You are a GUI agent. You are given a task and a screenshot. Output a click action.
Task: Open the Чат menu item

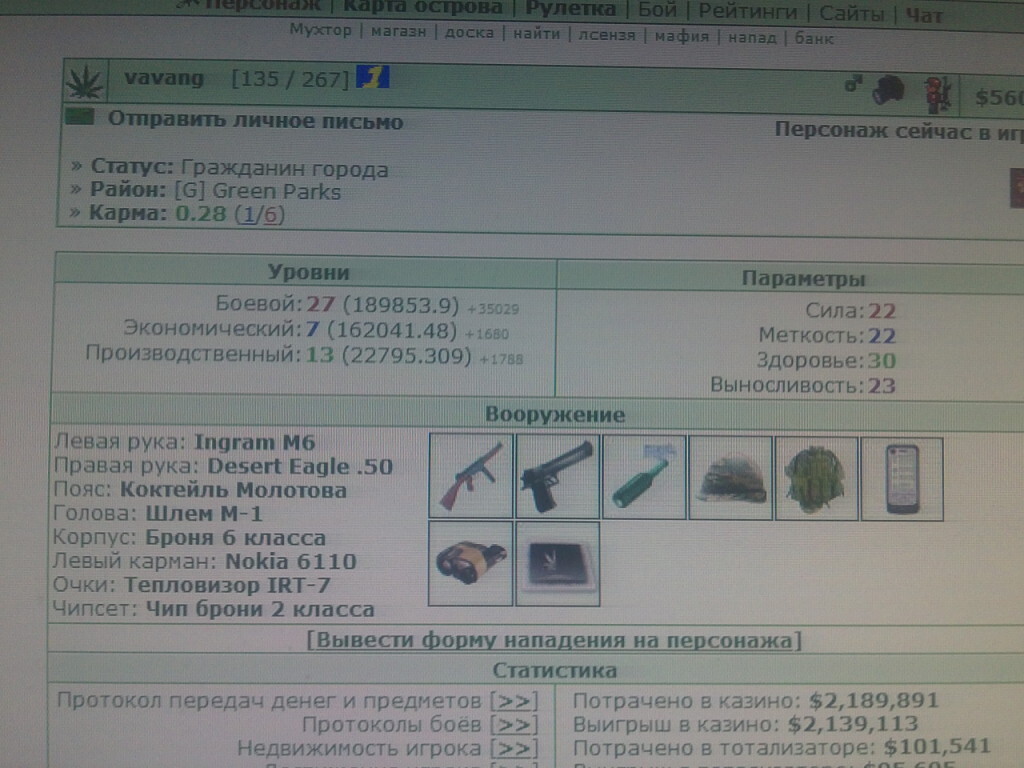[923, 15]
